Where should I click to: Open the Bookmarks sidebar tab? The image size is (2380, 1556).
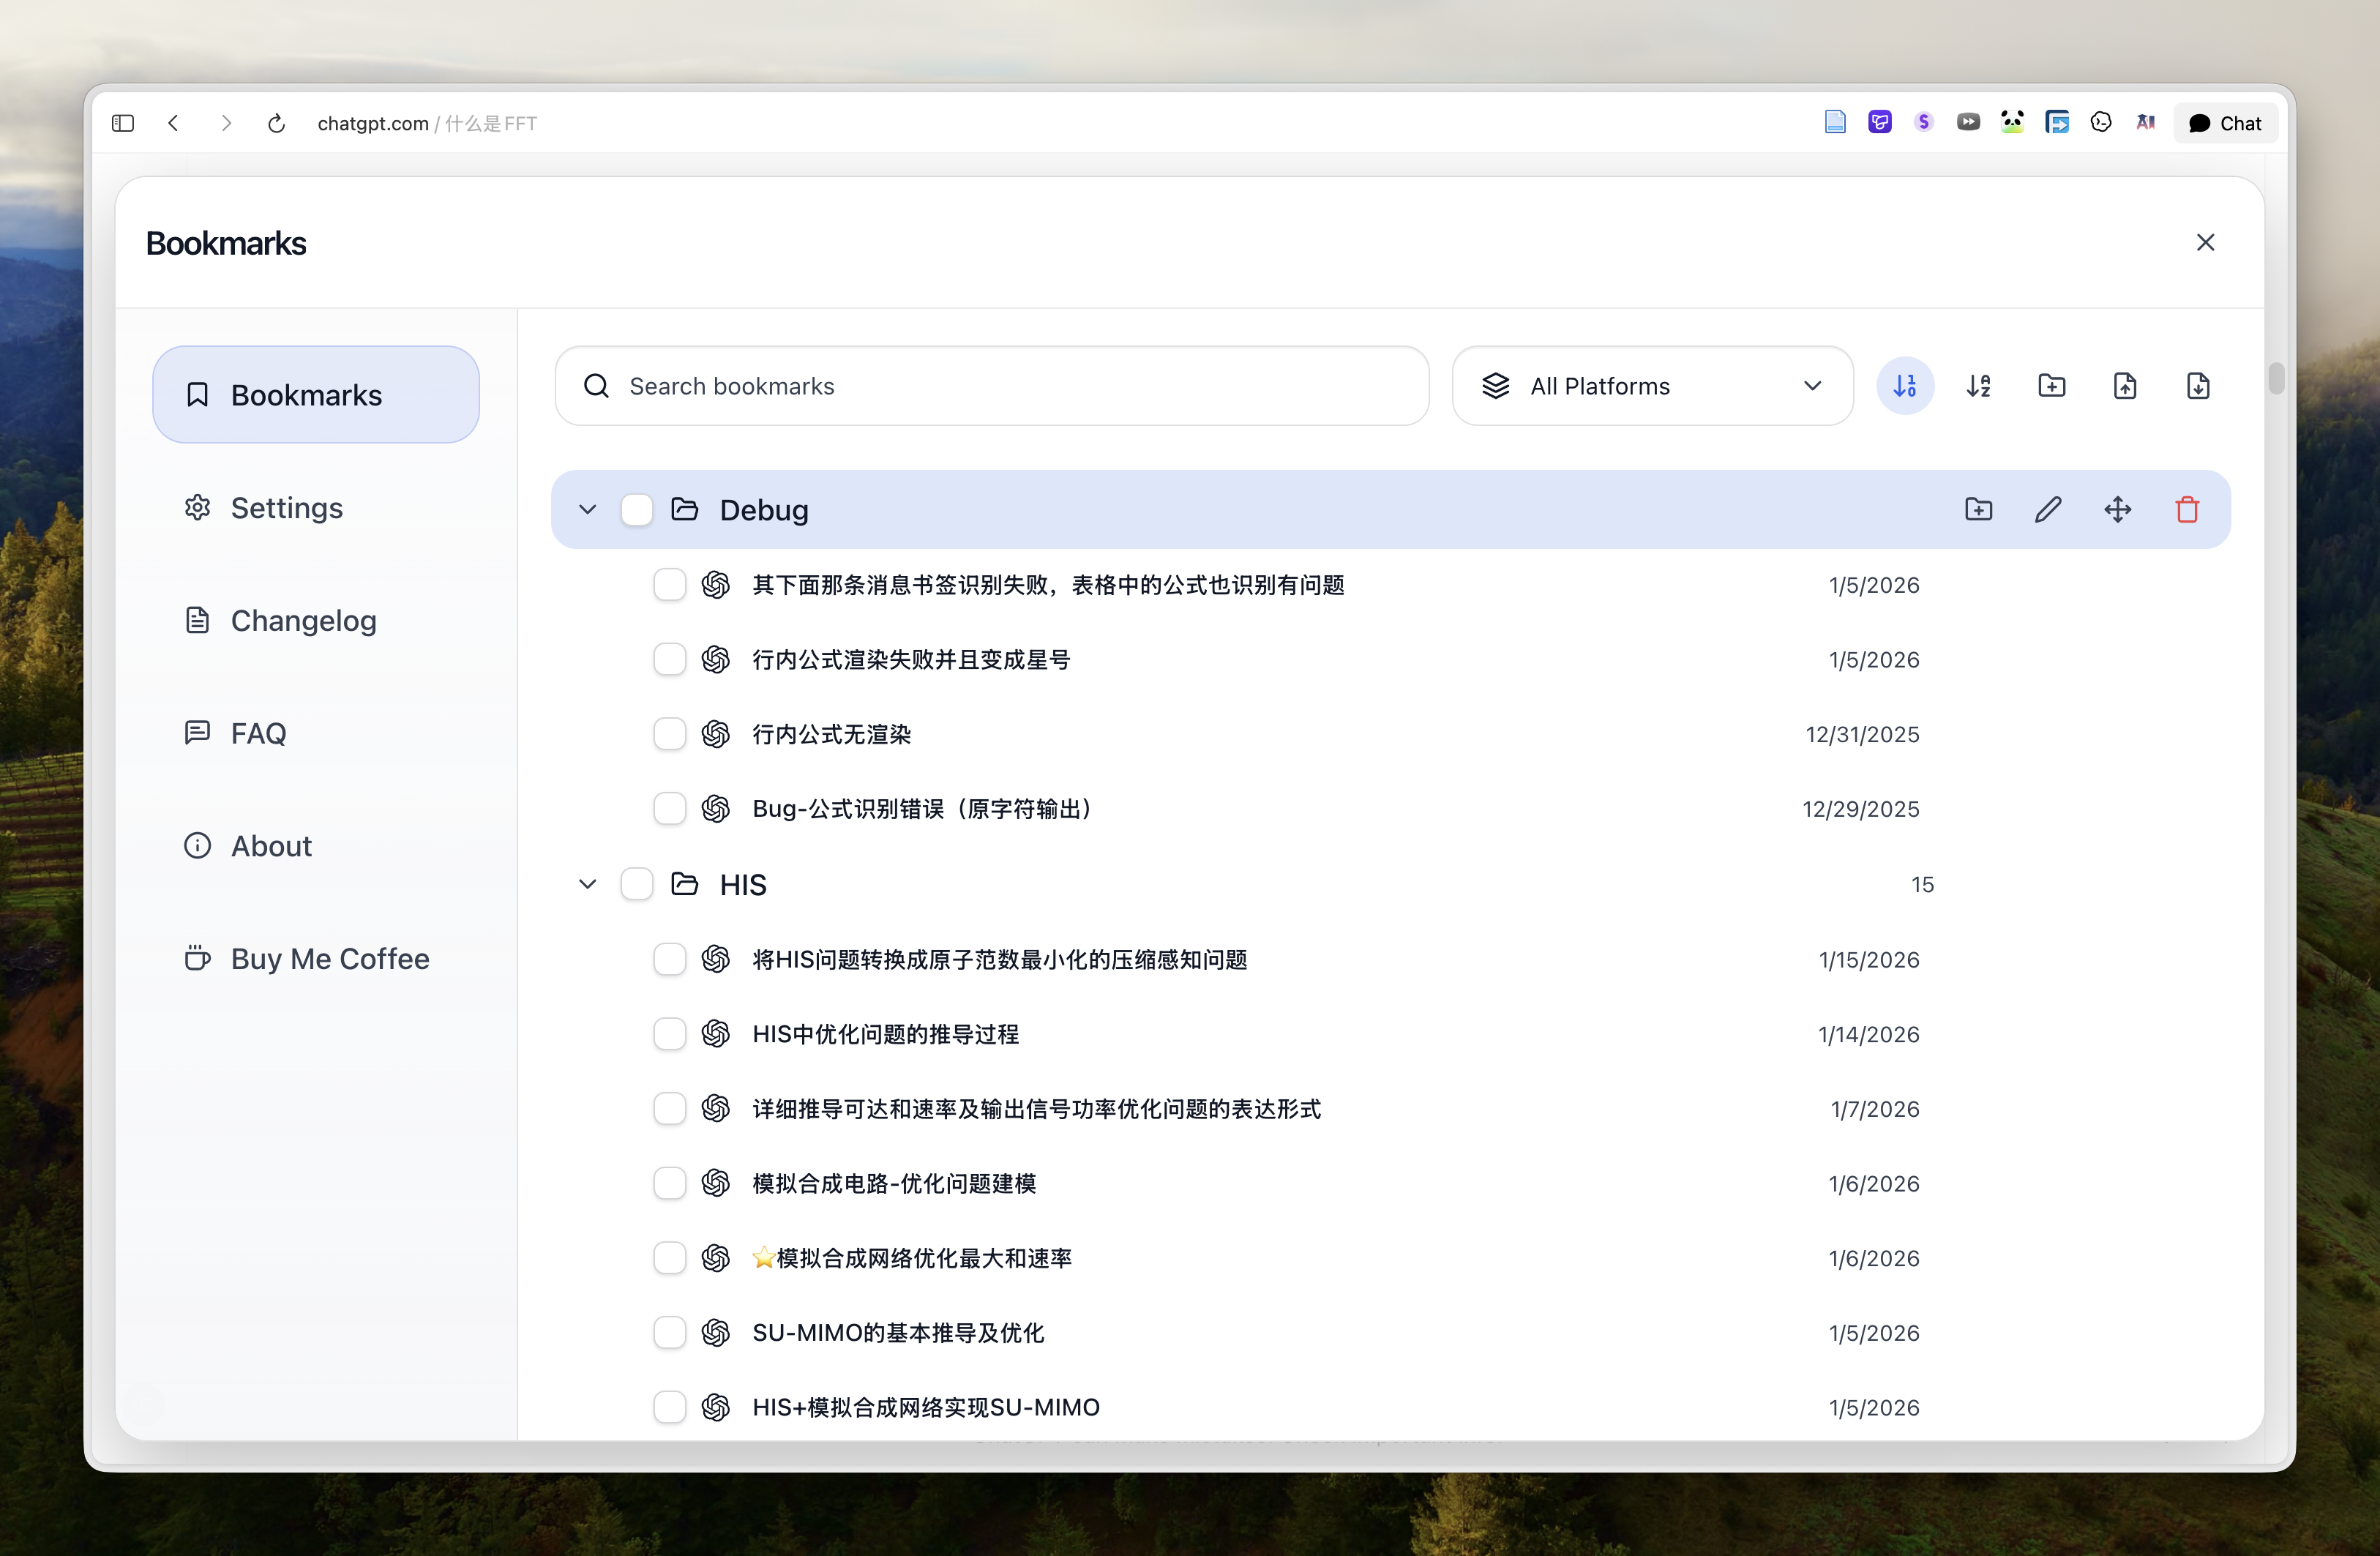pyautogui.click(x=315, y=395)
